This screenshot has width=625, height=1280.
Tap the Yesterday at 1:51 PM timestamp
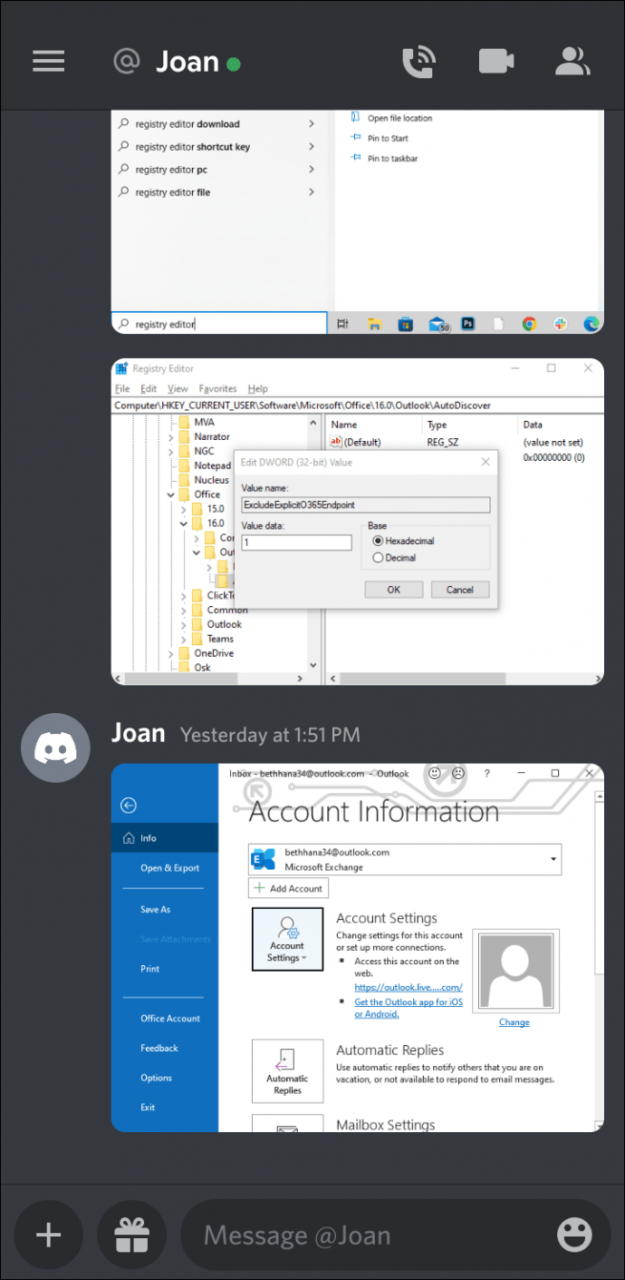(270, 735)
